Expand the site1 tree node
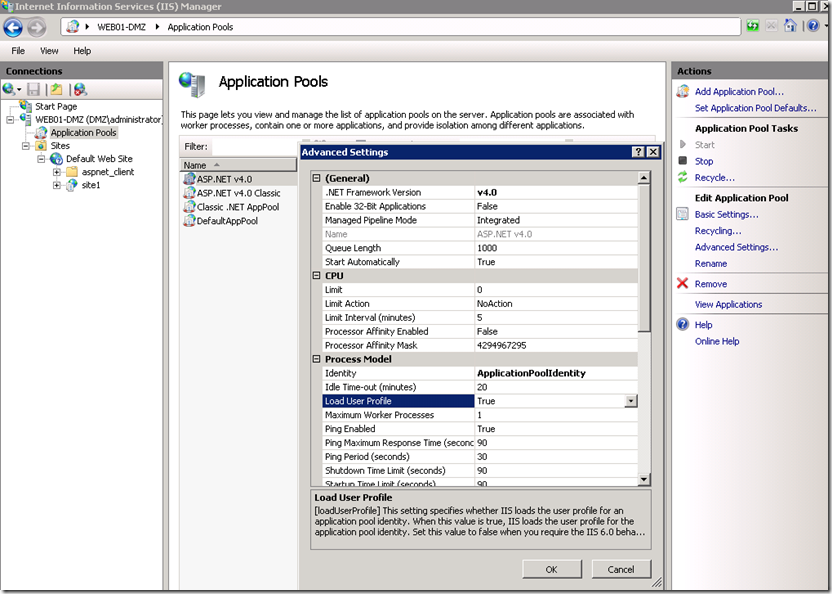The image size is (832, 594). [x=56, y=185]
